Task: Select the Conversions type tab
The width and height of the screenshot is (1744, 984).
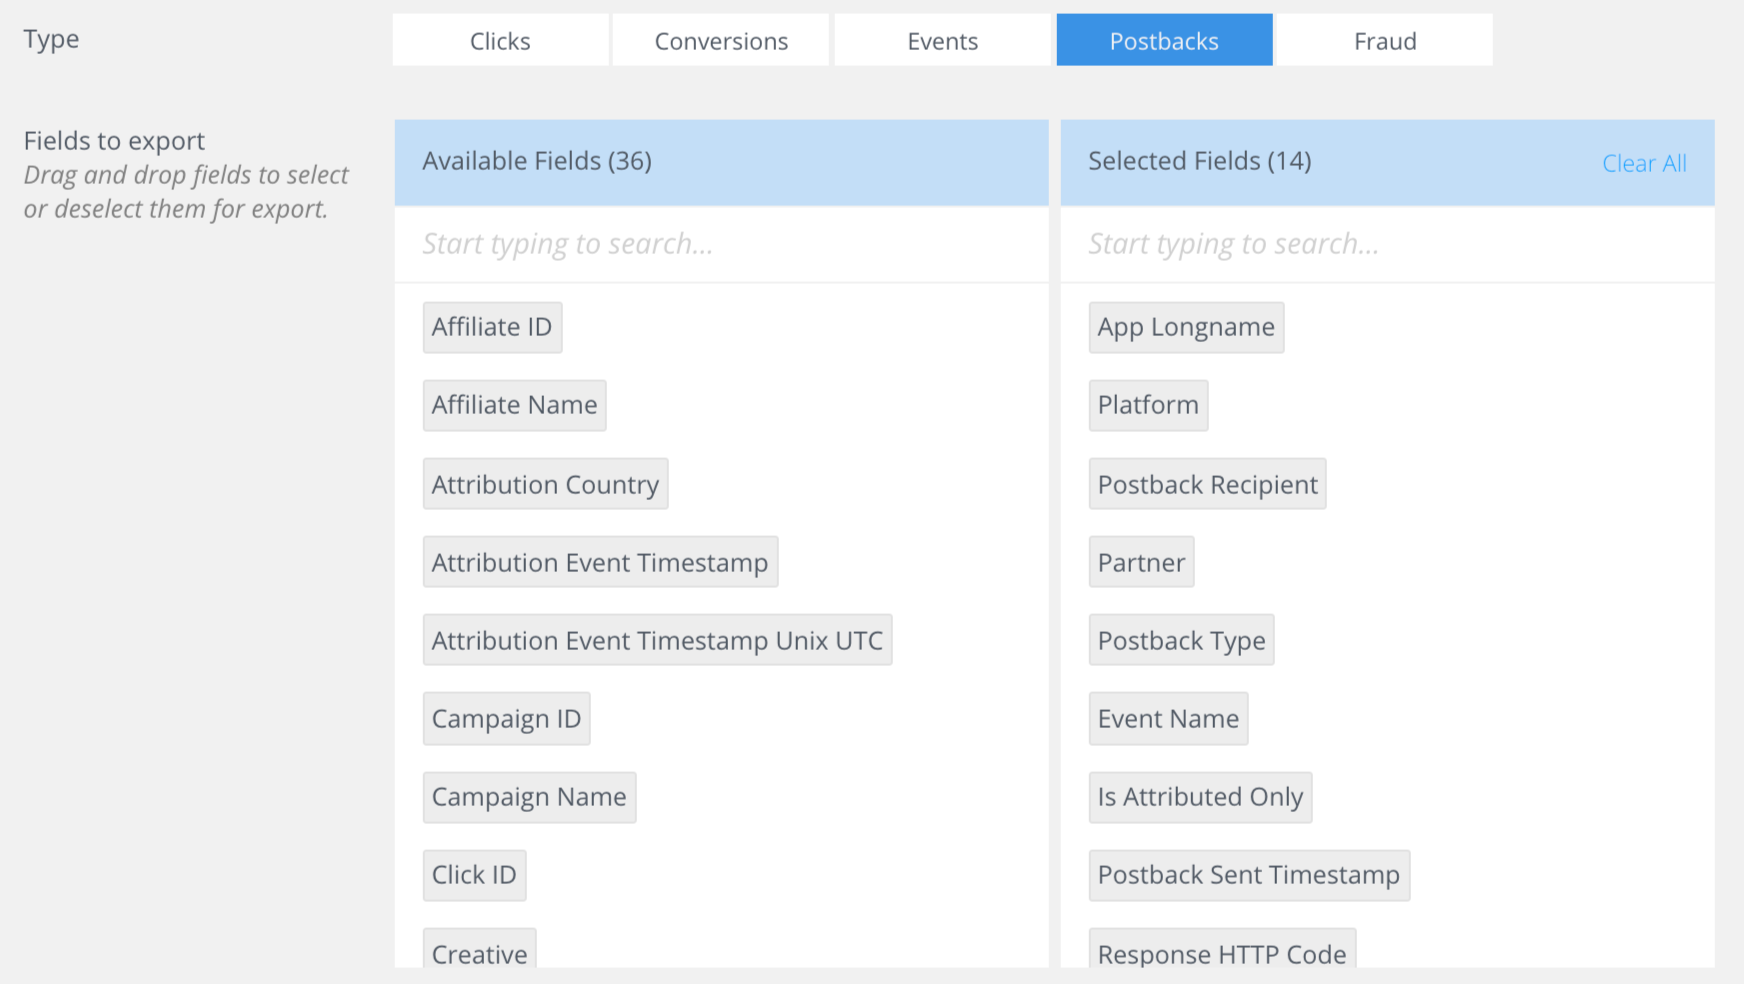Action: coord(721,41)
